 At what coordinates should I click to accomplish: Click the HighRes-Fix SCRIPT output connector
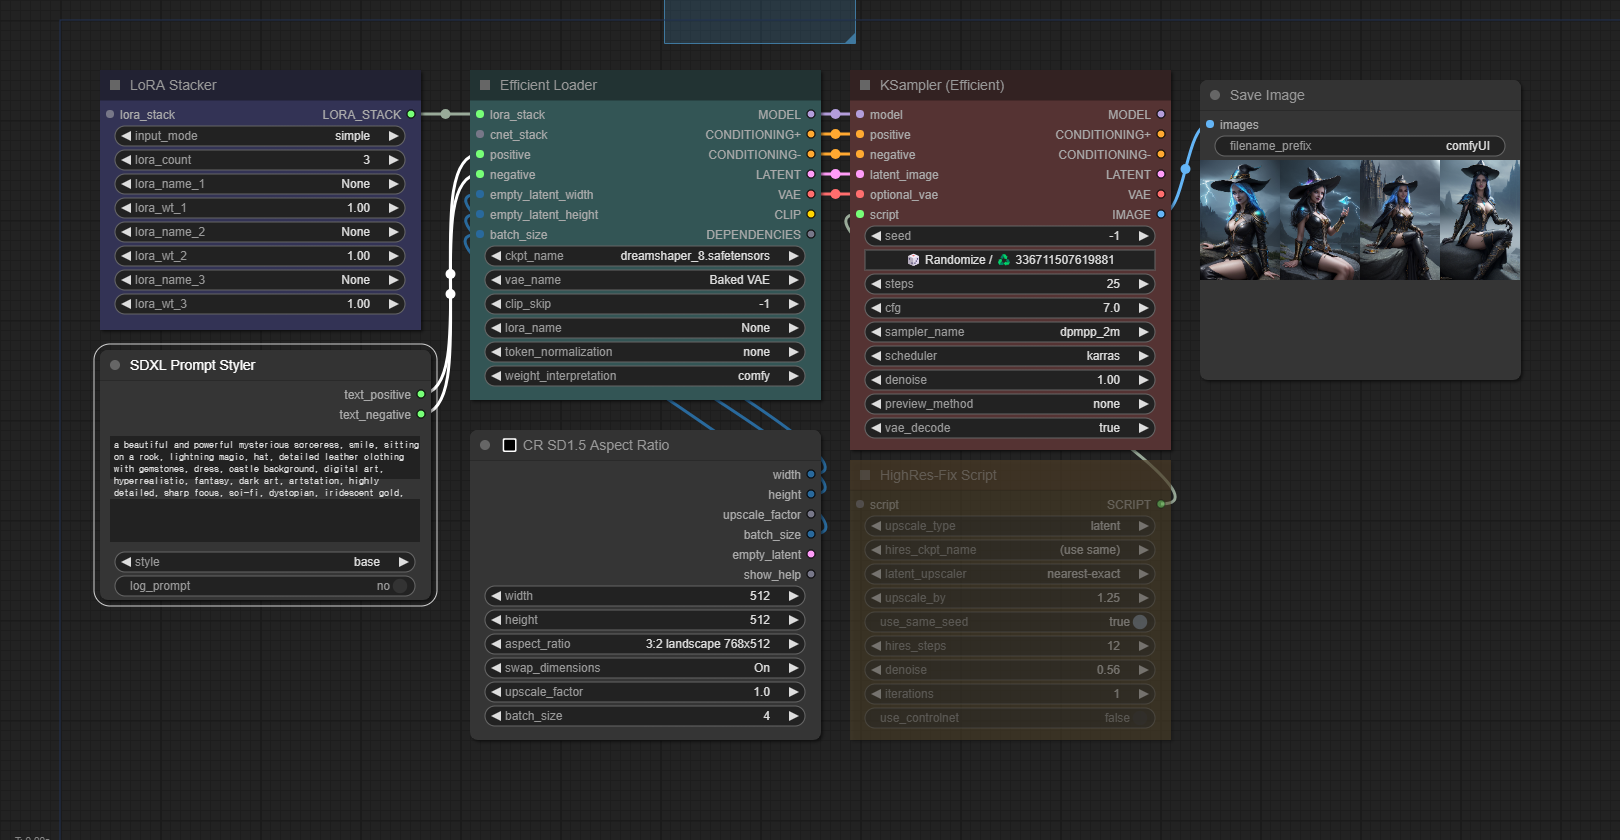click(1161, 504)
